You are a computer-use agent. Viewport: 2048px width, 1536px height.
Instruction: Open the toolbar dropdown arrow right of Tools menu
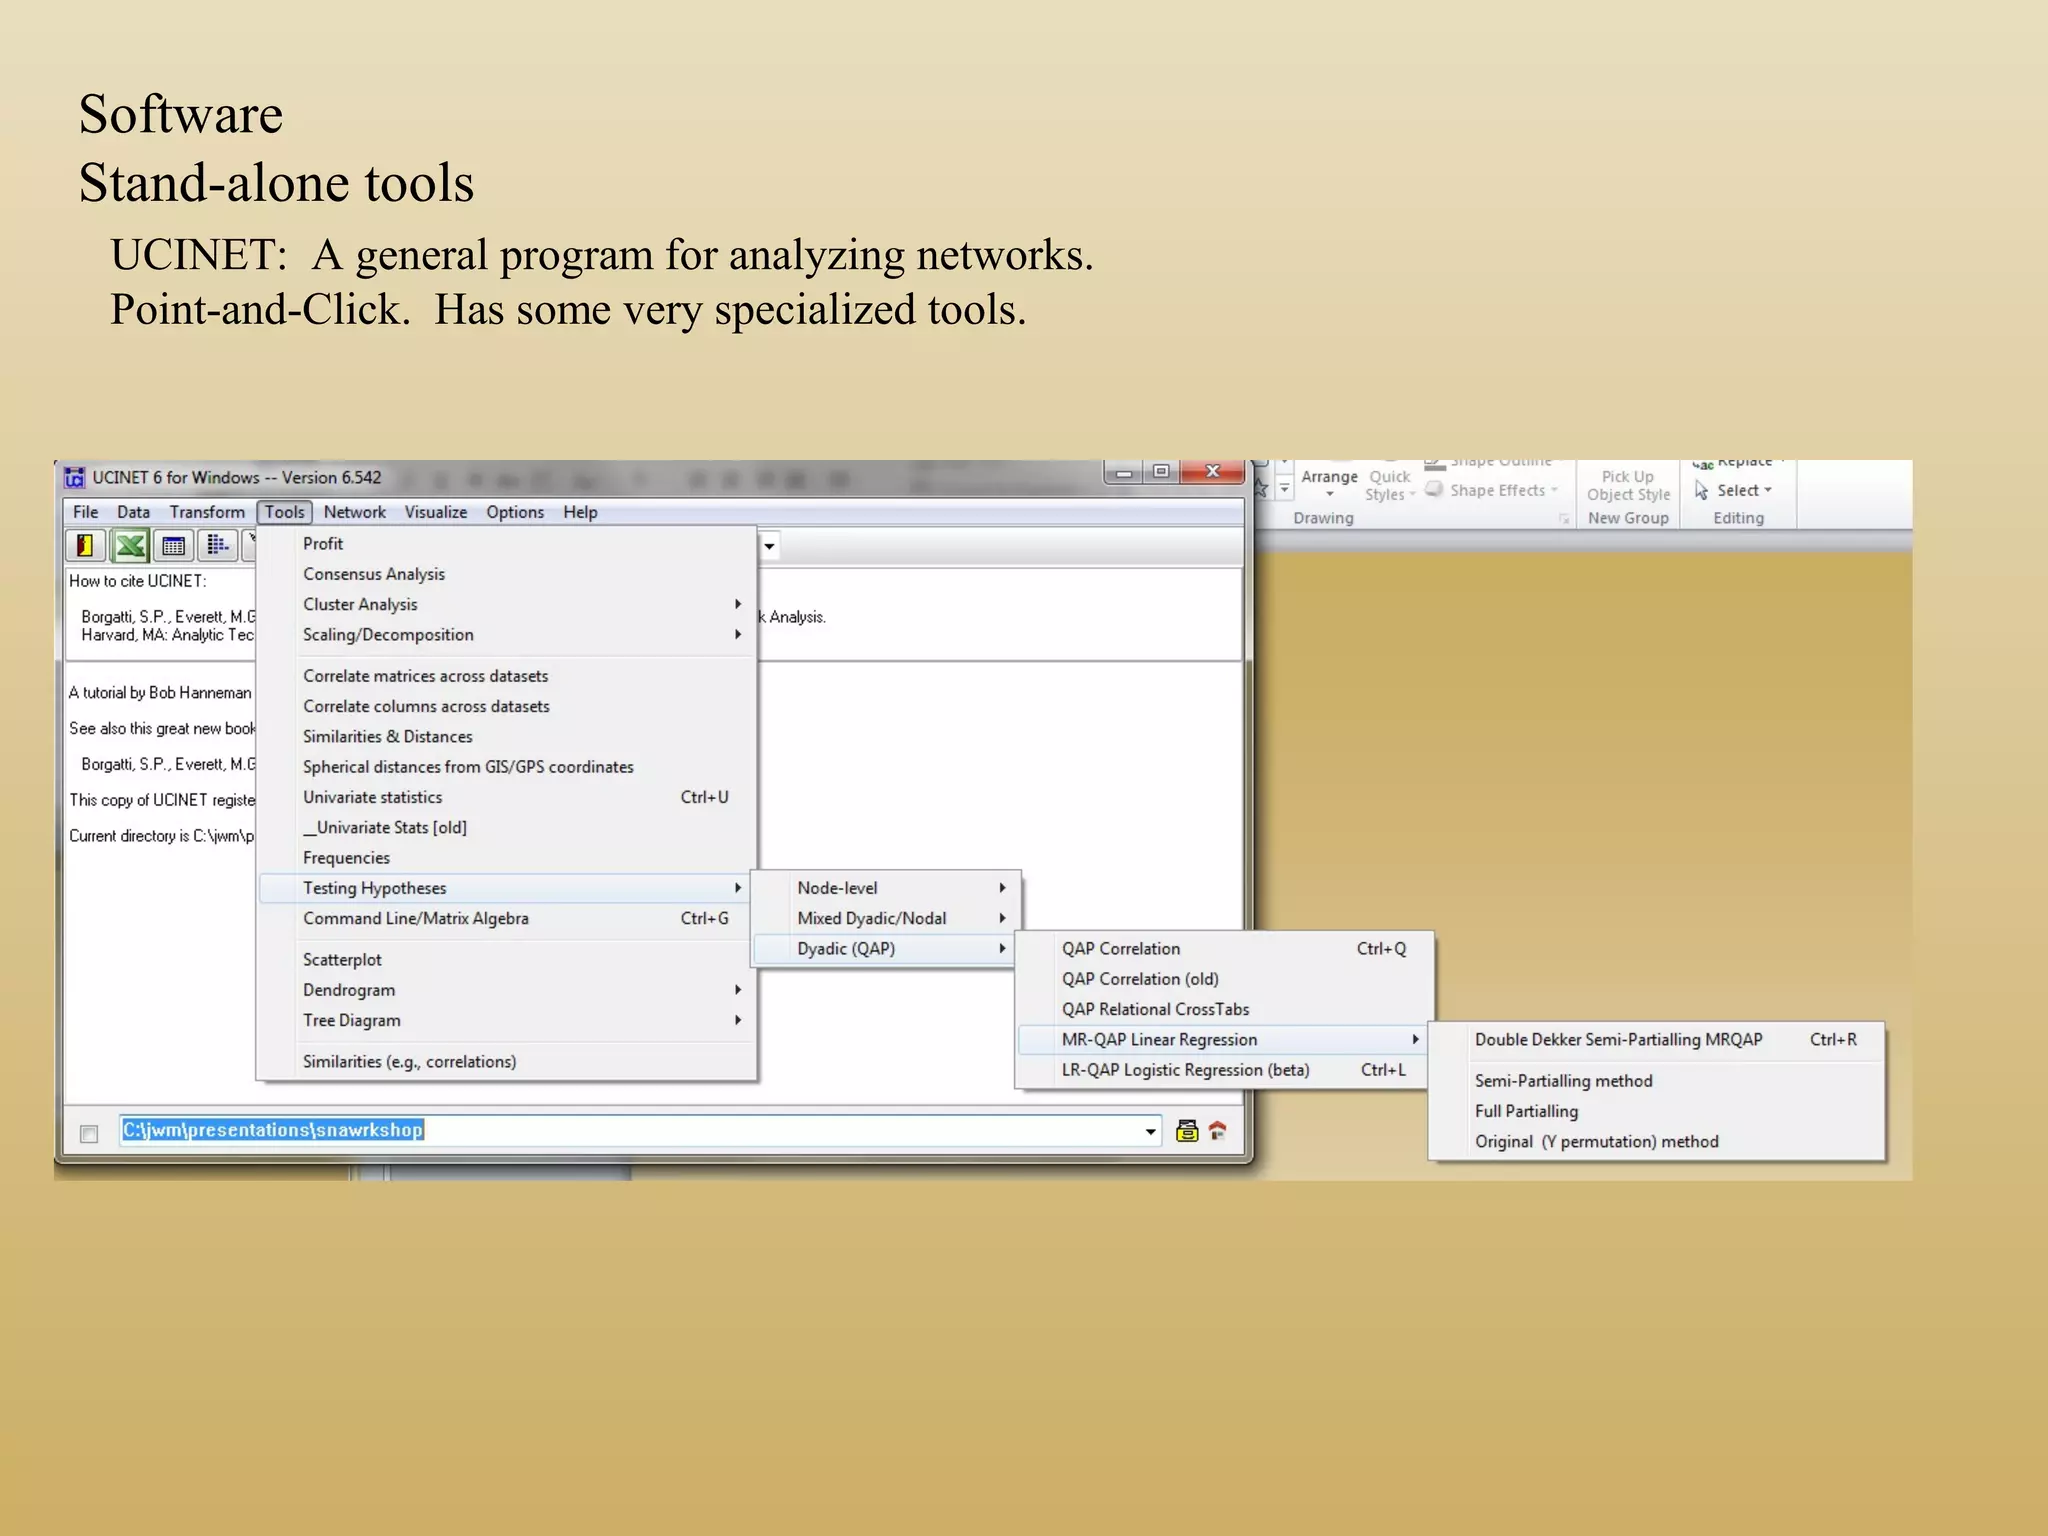click(769, 547)
